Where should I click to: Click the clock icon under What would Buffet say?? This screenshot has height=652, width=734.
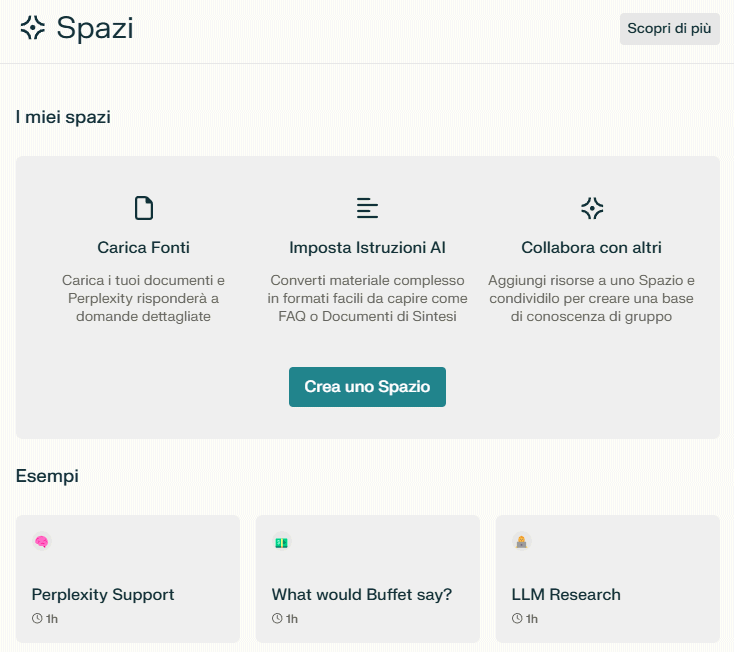(277, 619)
